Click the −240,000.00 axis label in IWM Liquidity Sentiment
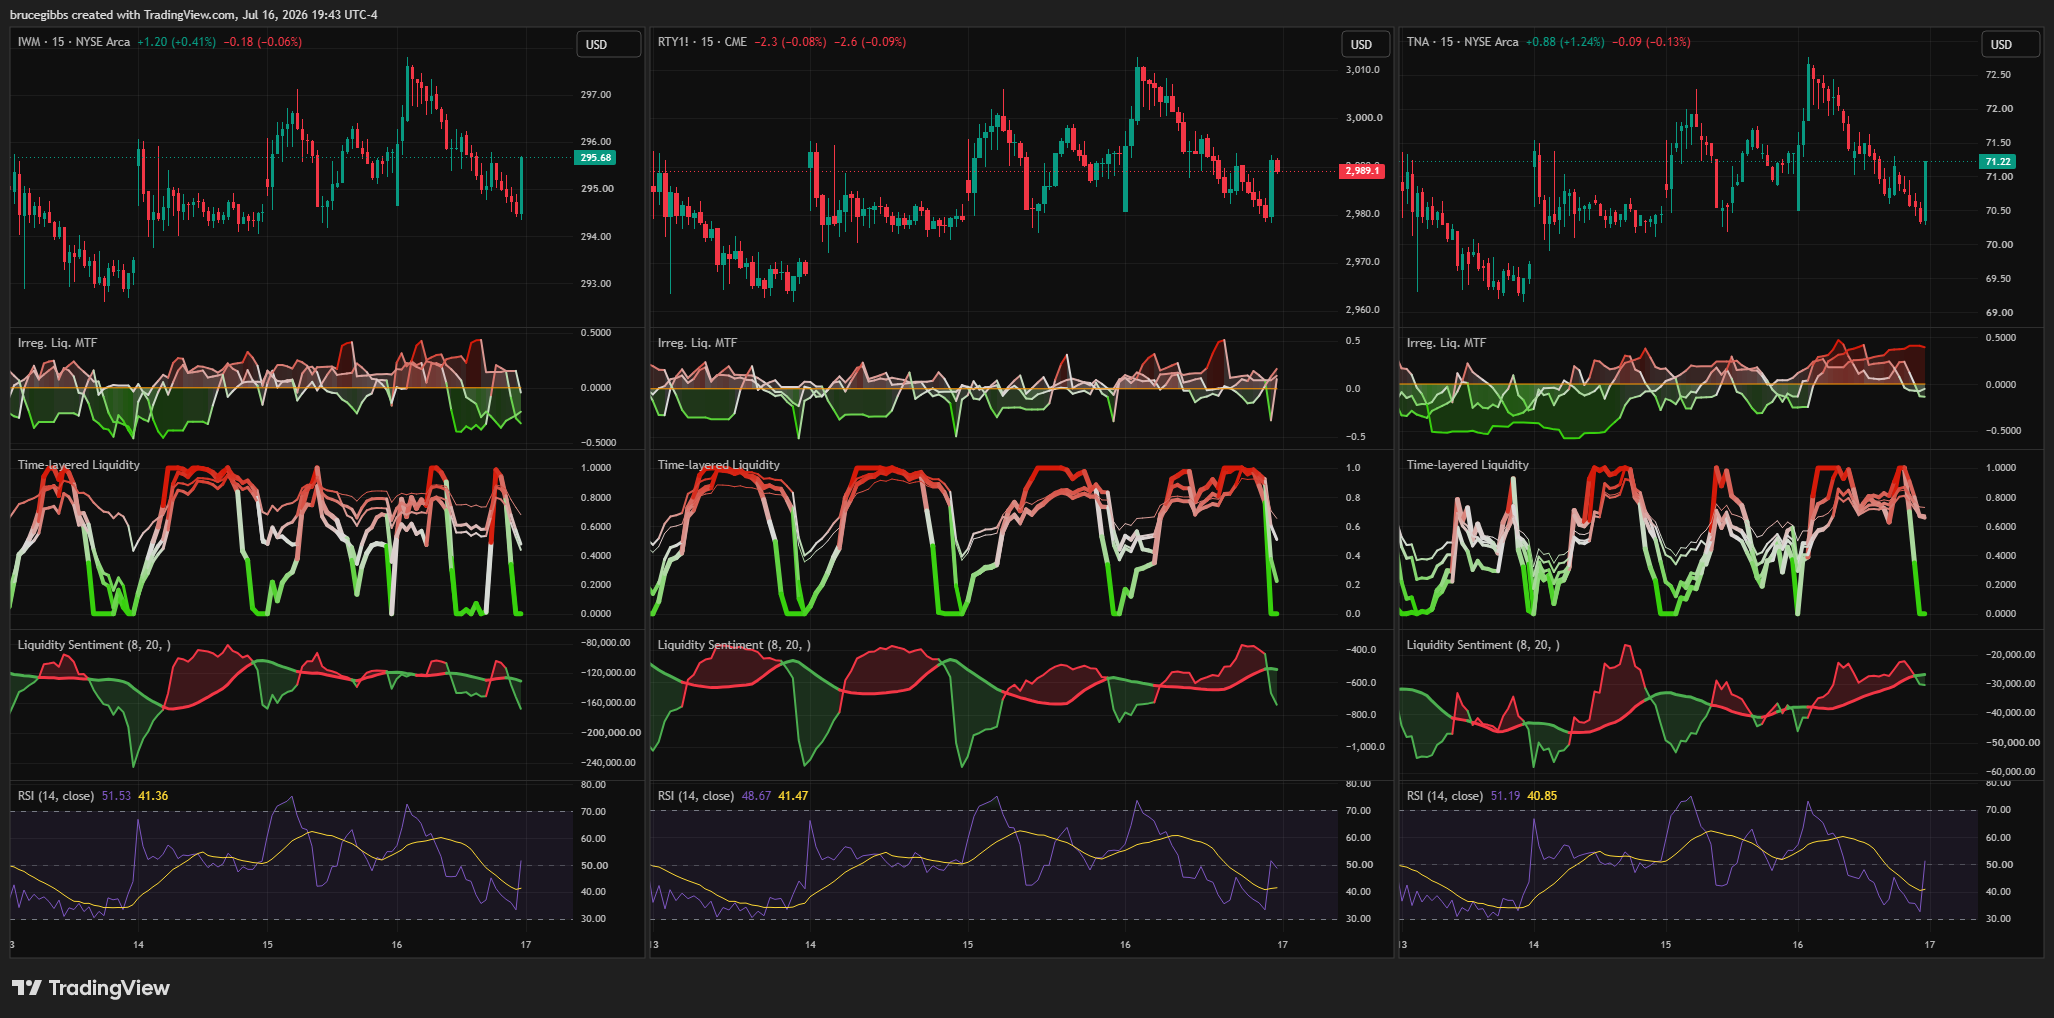 [608, 763]
